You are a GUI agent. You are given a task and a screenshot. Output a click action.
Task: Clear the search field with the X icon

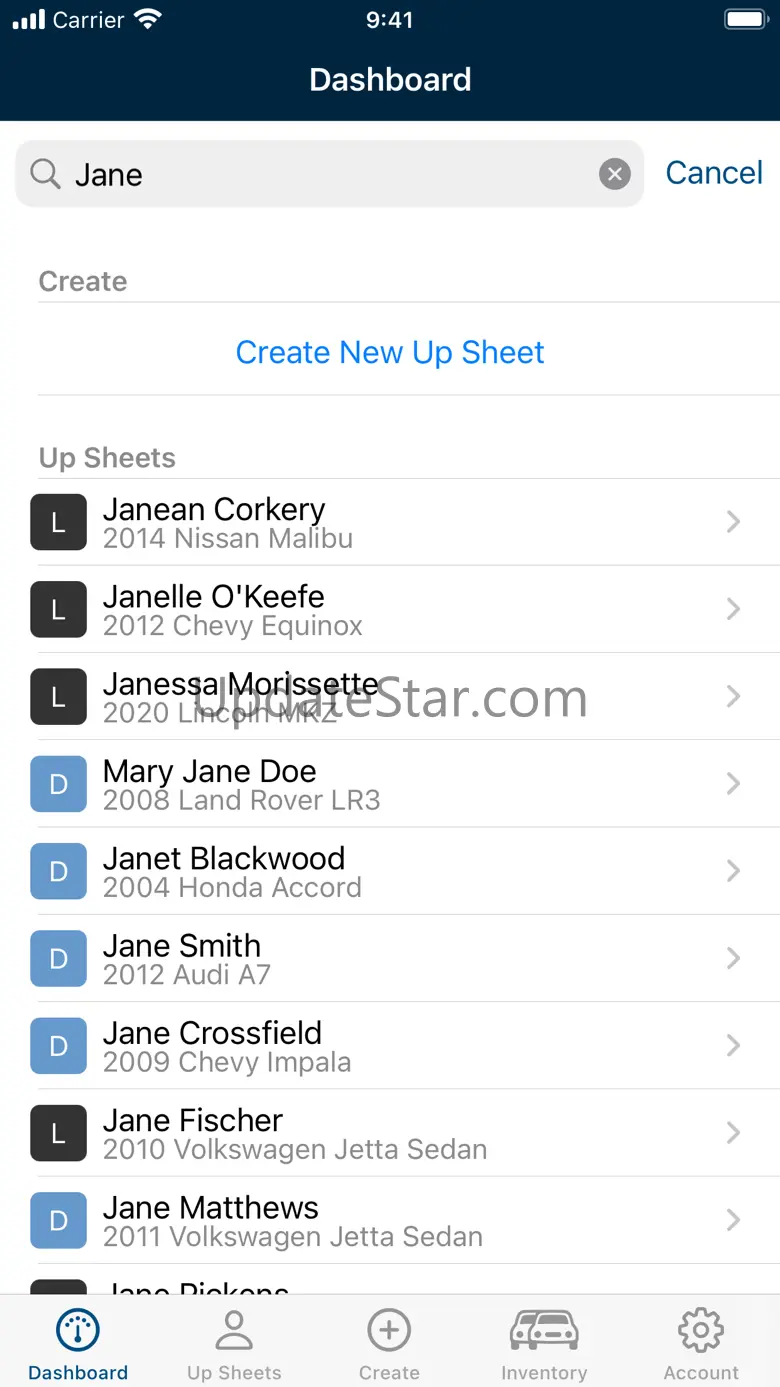[x=615, y=175]
